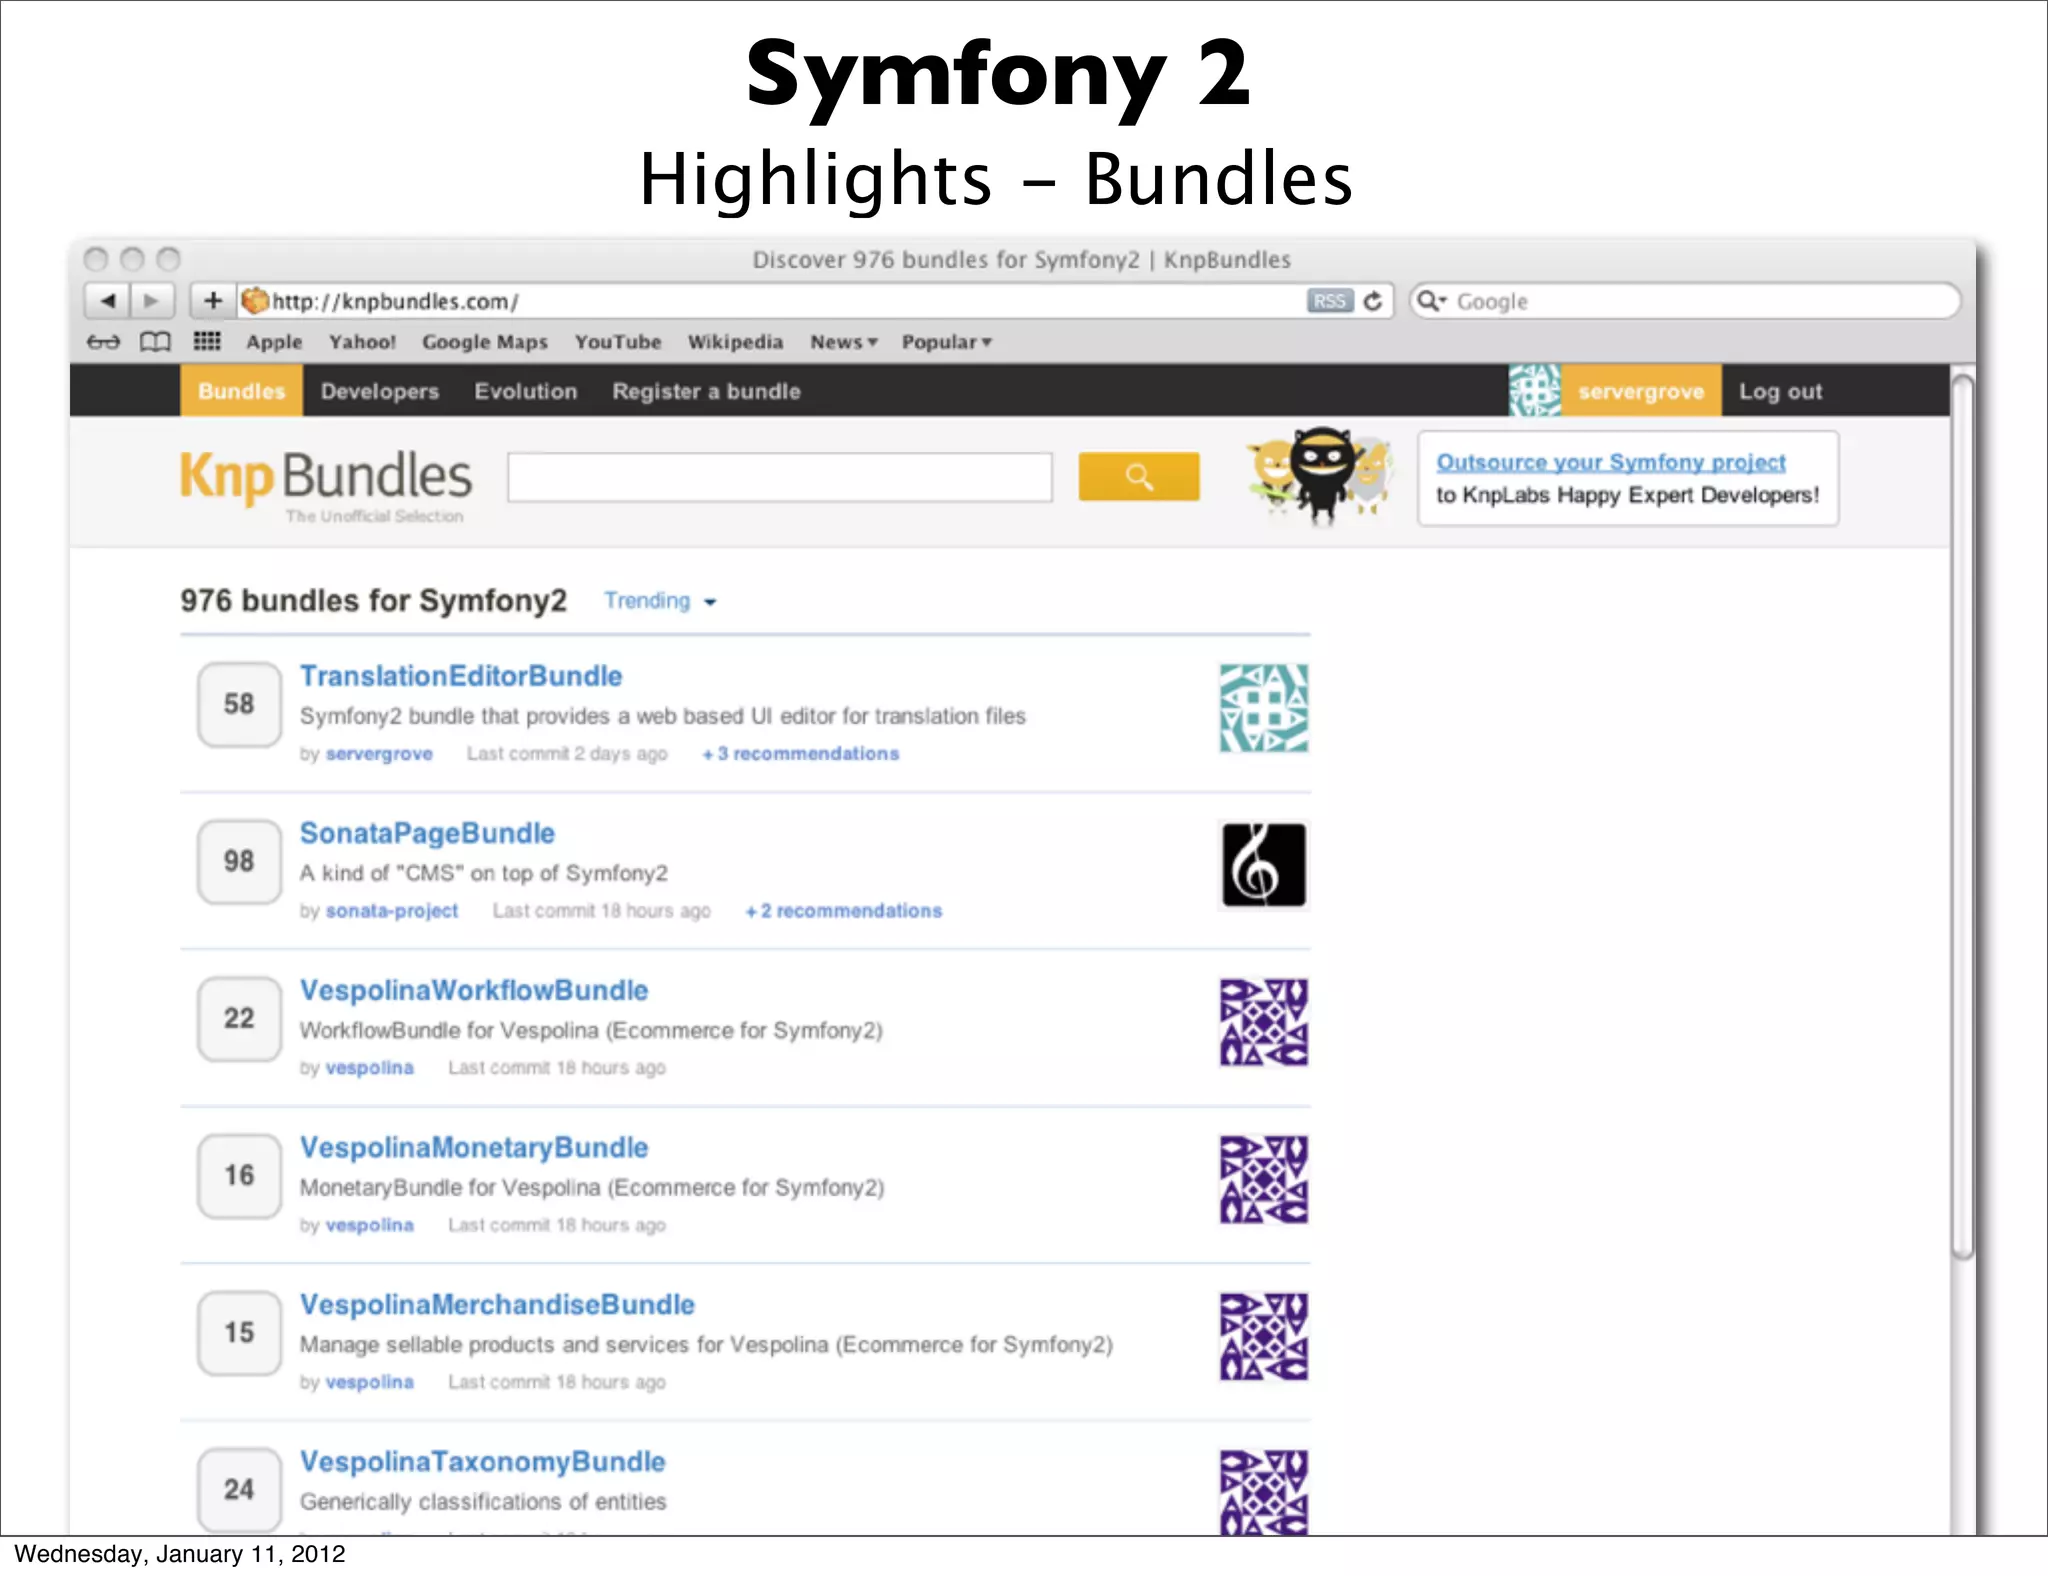The width and height of the screenshot is (2048, 1576).
Task: Reload the page with the refresh icon
Action: [1373, 301]
